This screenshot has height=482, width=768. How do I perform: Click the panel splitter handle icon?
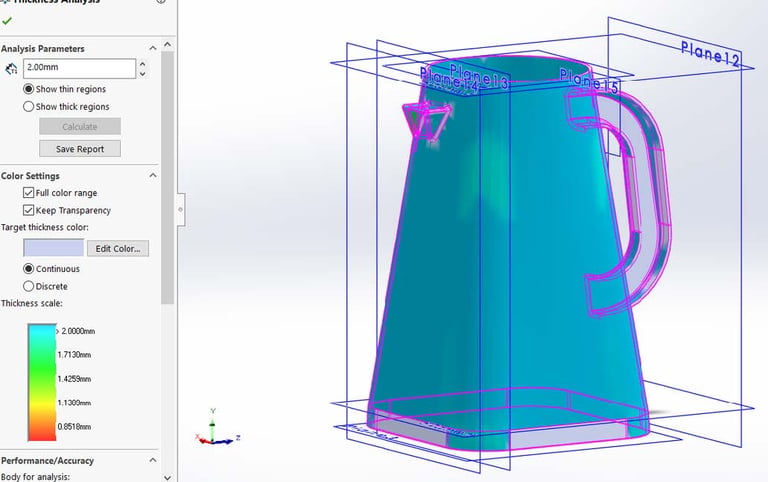181,210
